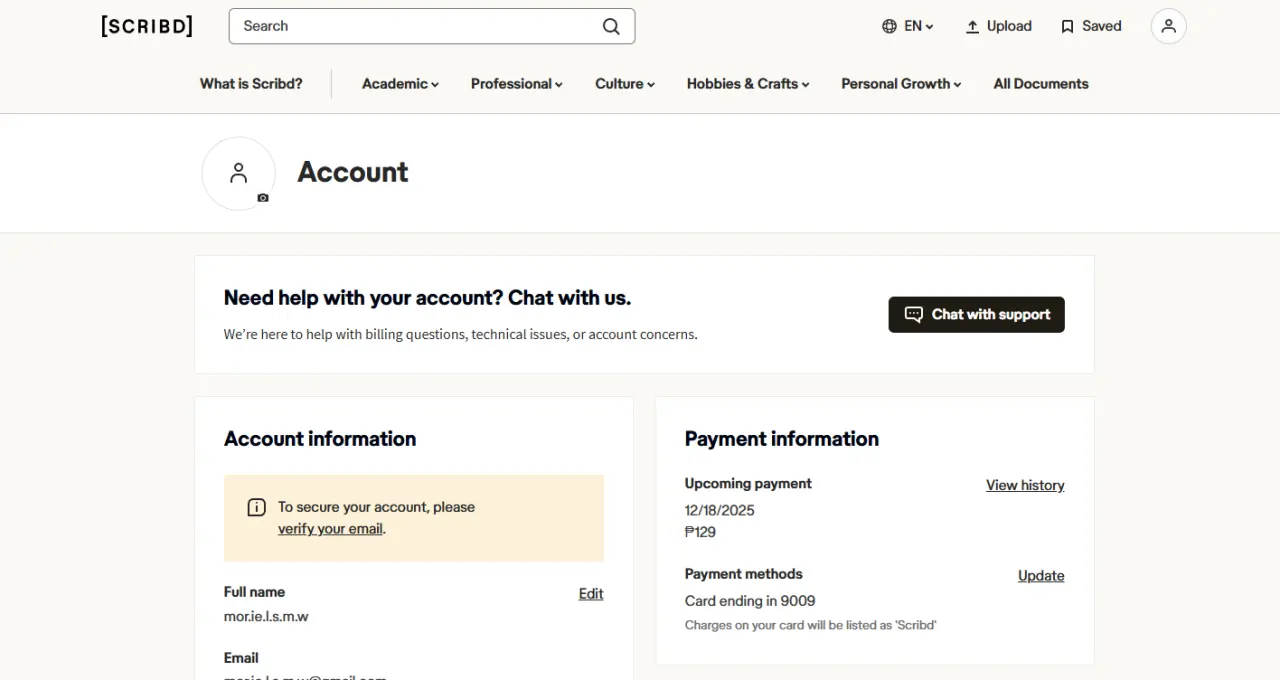Click the Scribd logo
Screen dimensions: 1280x680
(147, 26)
